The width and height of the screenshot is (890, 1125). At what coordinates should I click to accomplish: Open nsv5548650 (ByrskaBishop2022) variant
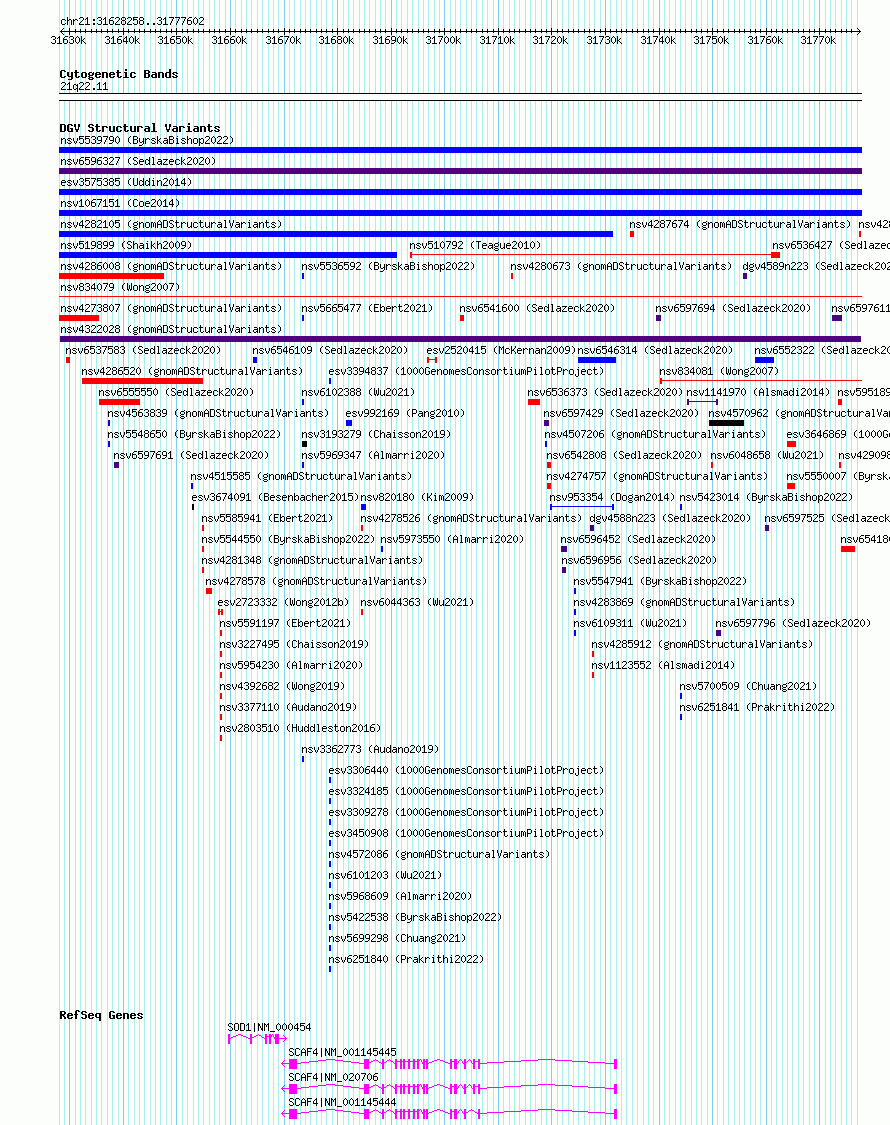pos(195,434)
